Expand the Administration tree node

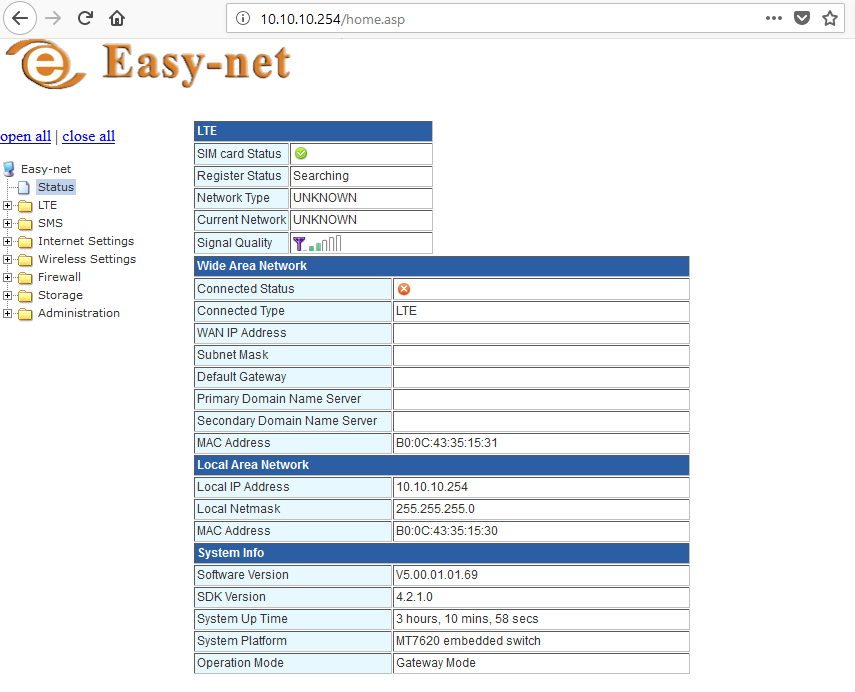click(x=7, y=314)
